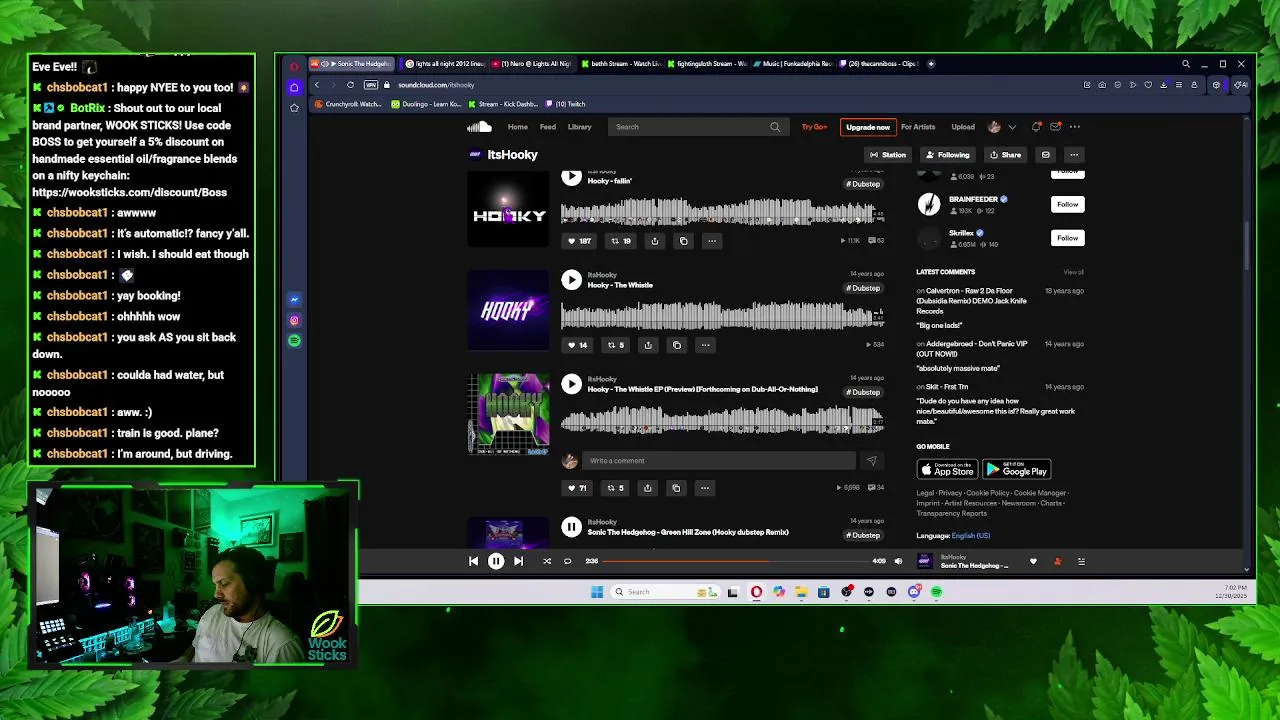Image resolution: width=1280 pixels, height=720 pixels.
Task: View all latest comments
Action: click(x=1073, y=272)
